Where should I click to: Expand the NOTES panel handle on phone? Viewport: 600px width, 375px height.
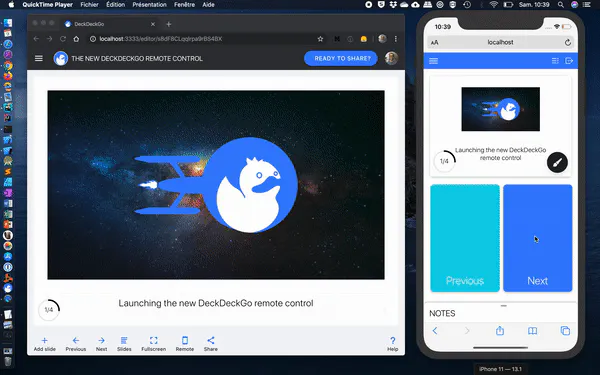[x=504, y=306]
